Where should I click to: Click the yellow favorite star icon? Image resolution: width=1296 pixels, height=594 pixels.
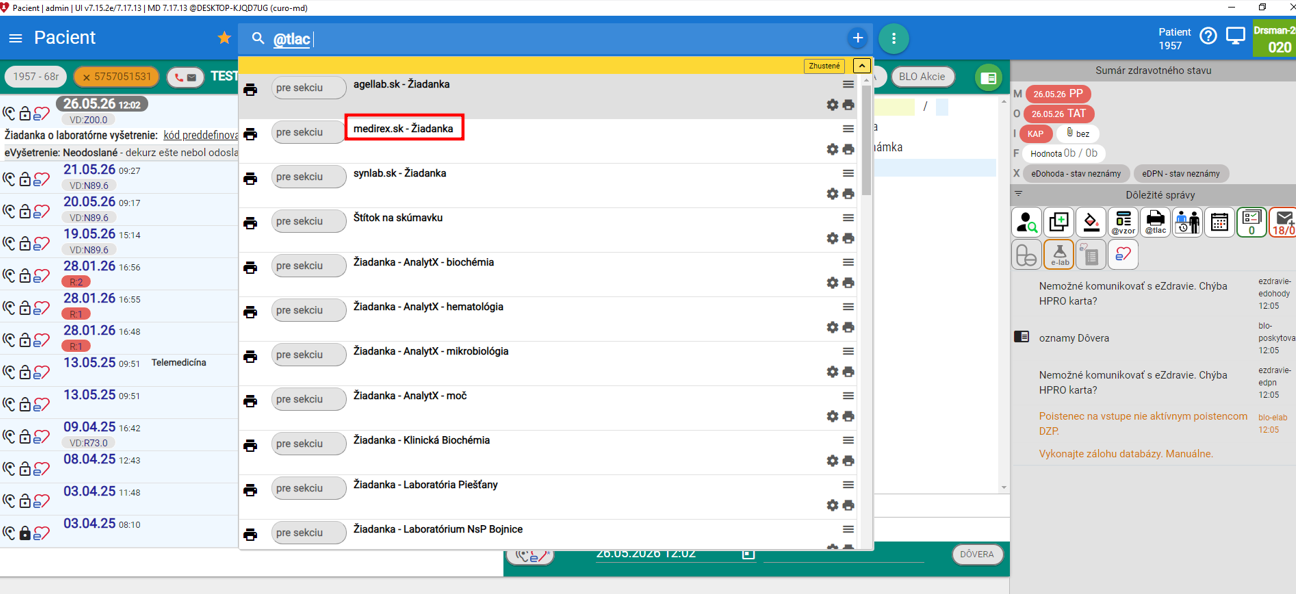click(224, 38)
